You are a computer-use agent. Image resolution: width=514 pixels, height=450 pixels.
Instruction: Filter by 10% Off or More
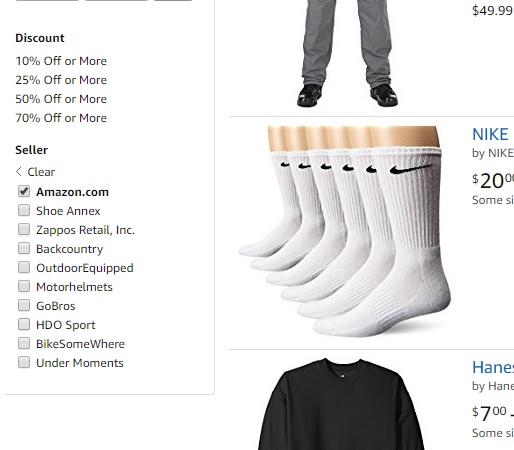point(61,61)
